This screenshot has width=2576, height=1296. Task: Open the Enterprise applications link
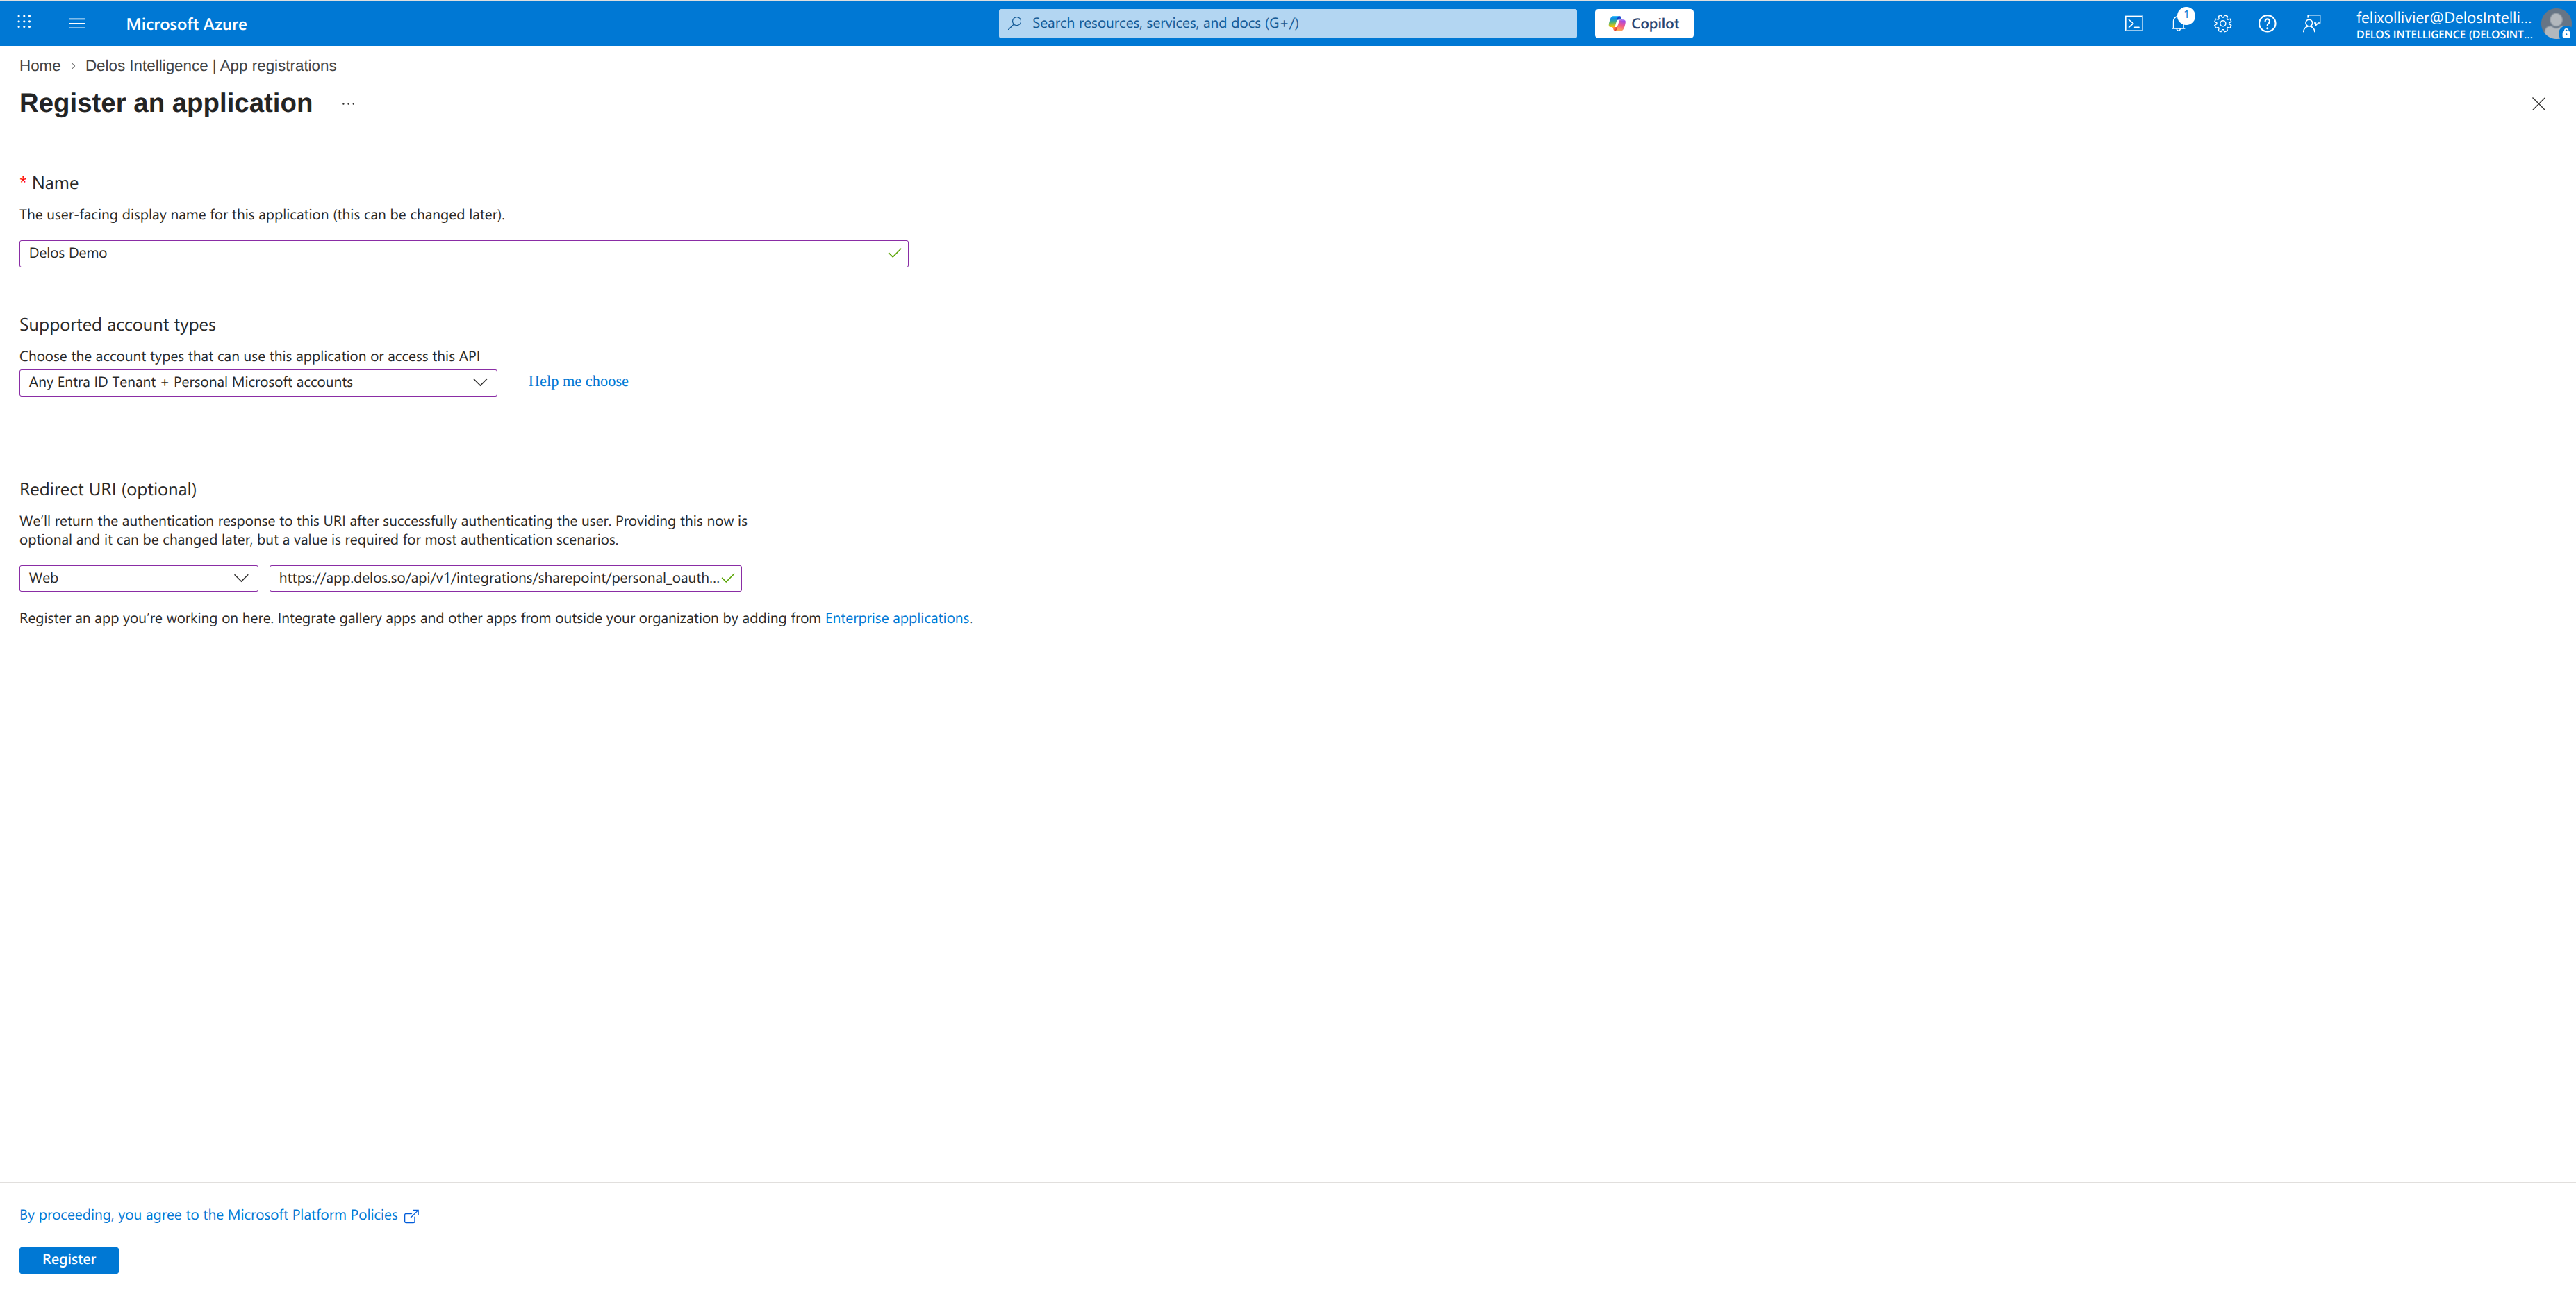point(896,618)
